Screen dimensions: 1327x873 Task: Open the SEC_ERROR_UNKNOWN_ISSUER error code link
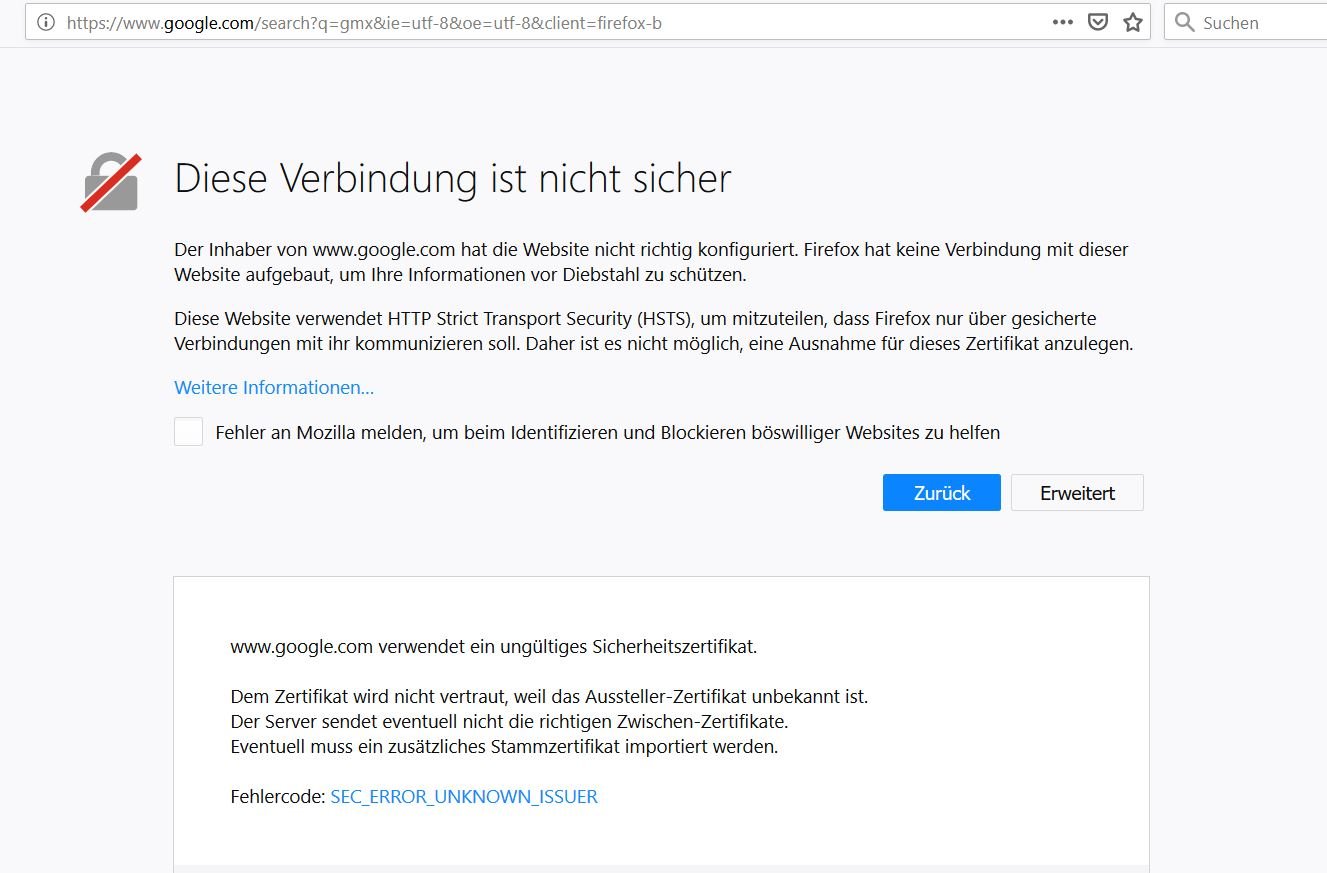[464, 797]
